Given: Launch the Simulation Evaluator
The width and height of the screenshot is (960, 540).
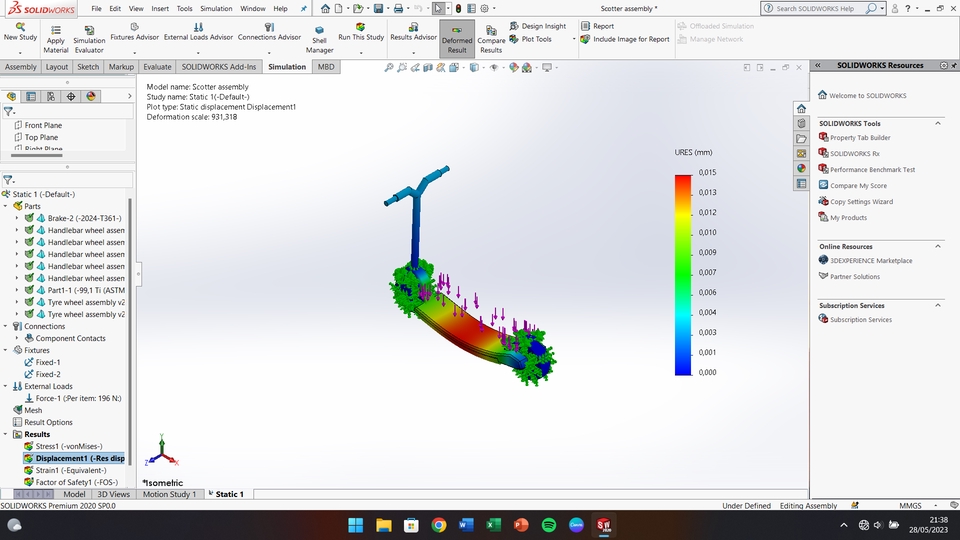Looking at the screenshot, I should coord(89,40).
